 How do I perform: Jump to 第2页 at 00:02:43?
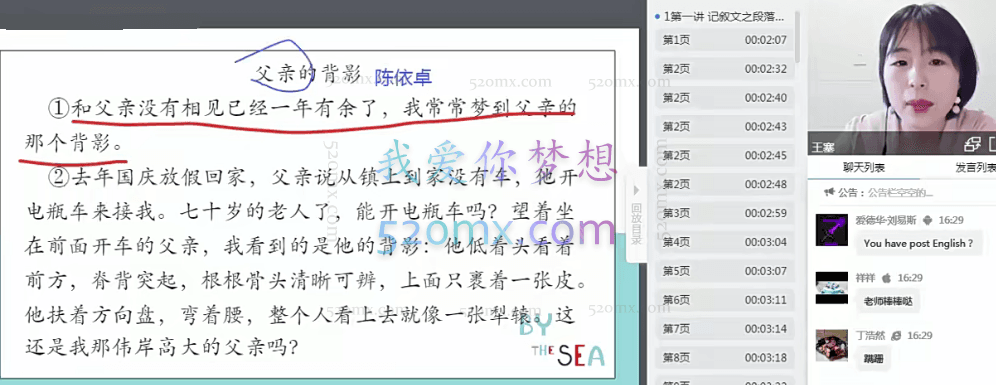point(724,126)
